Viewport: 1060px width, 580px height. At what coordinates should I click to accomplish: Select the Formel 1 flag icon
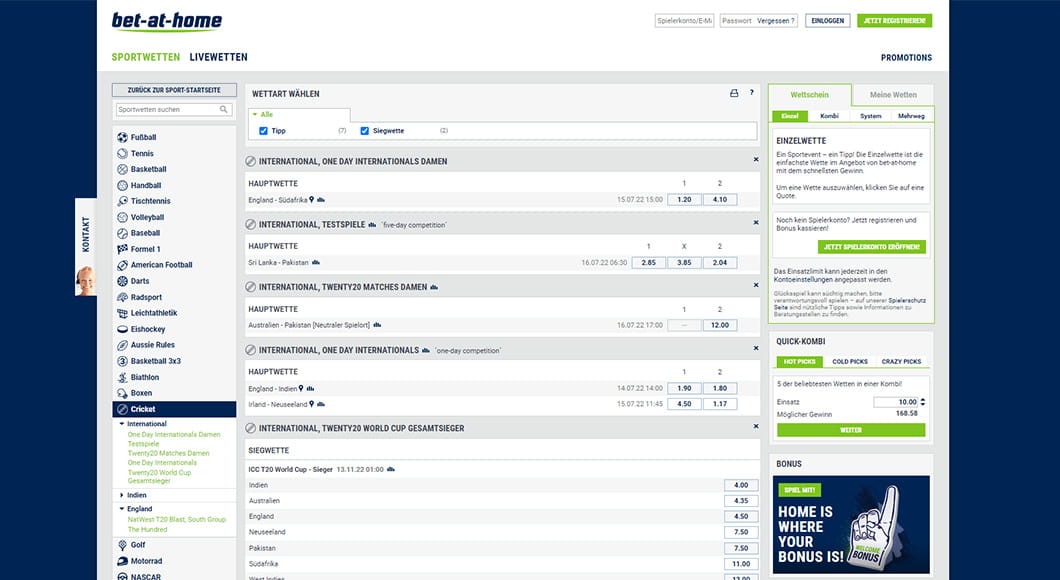click(x=122, y=249)
